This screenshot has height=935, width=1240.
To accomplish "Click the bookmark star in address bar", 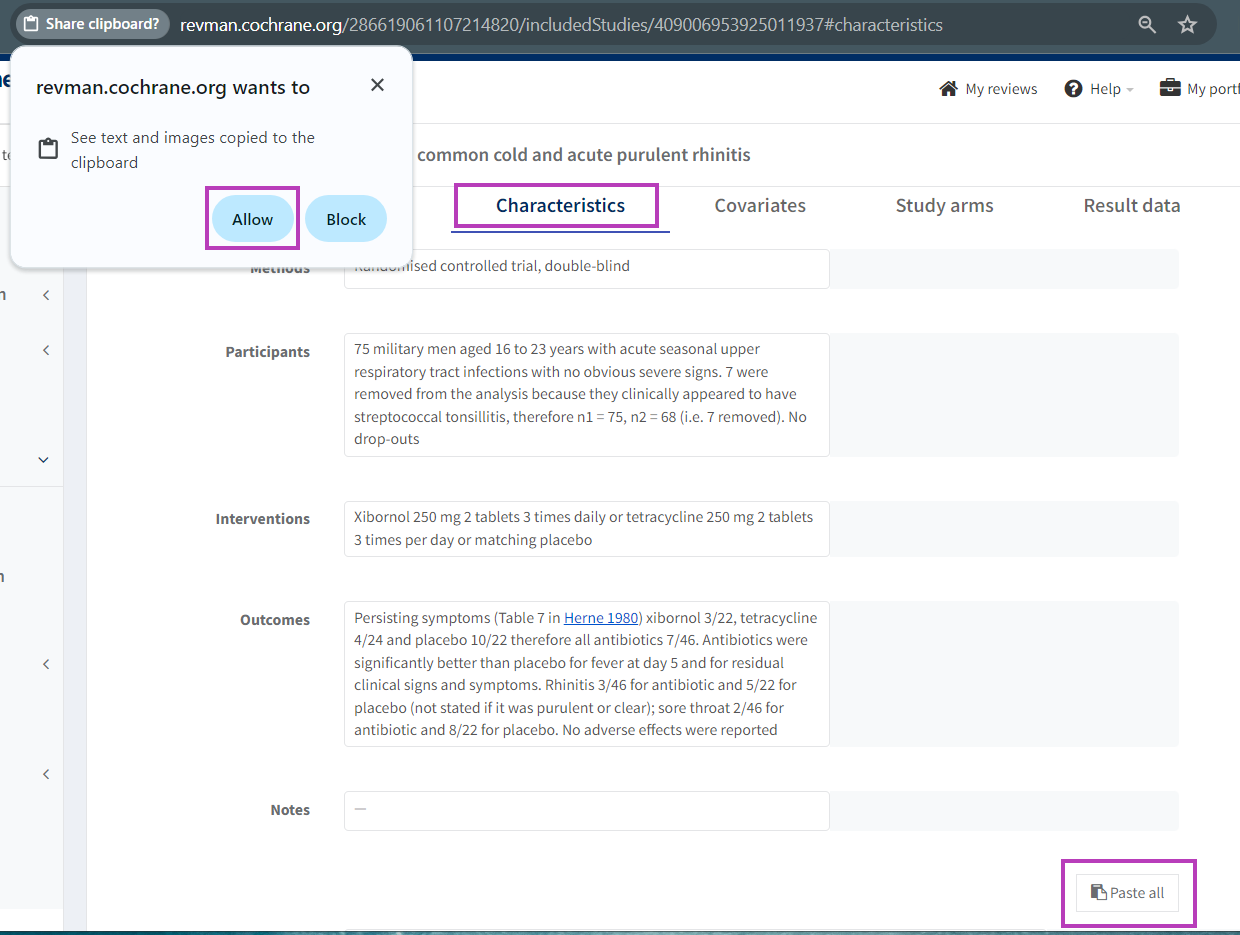I will coord(1187,25).
